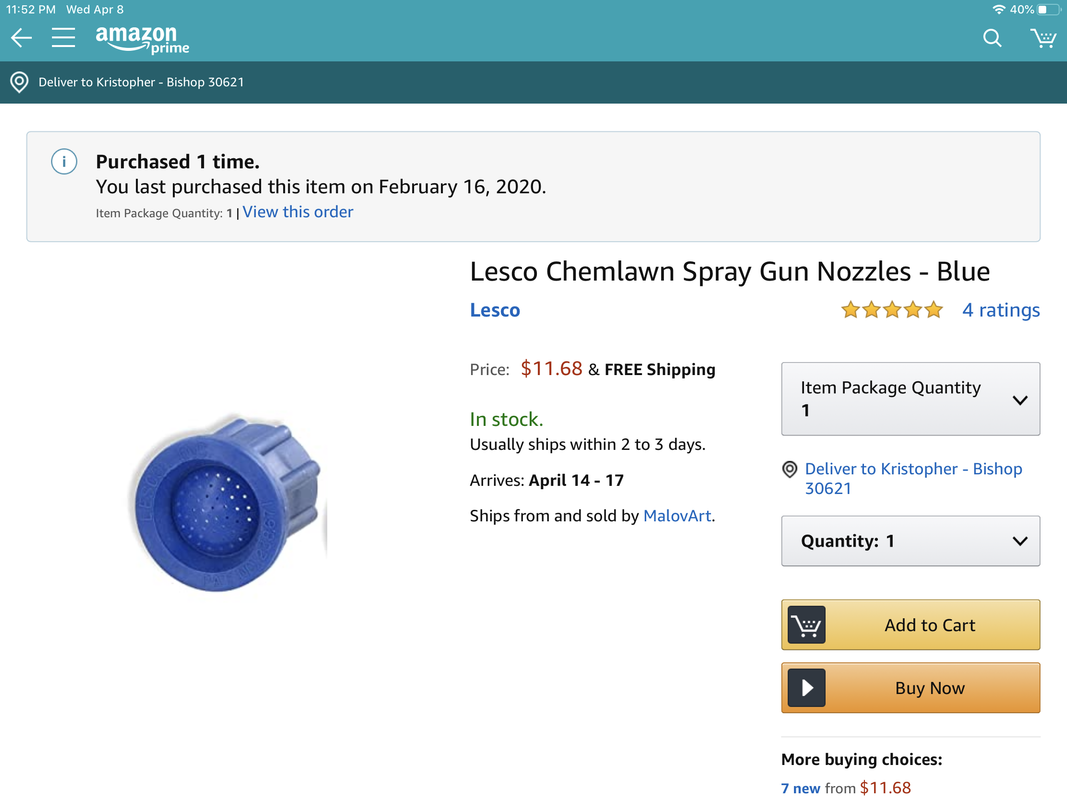Image resolution: width=1067 pixels, height=800 pixels.
Task: Tap the info icon in purchase notice
Action: click(64, 162)
